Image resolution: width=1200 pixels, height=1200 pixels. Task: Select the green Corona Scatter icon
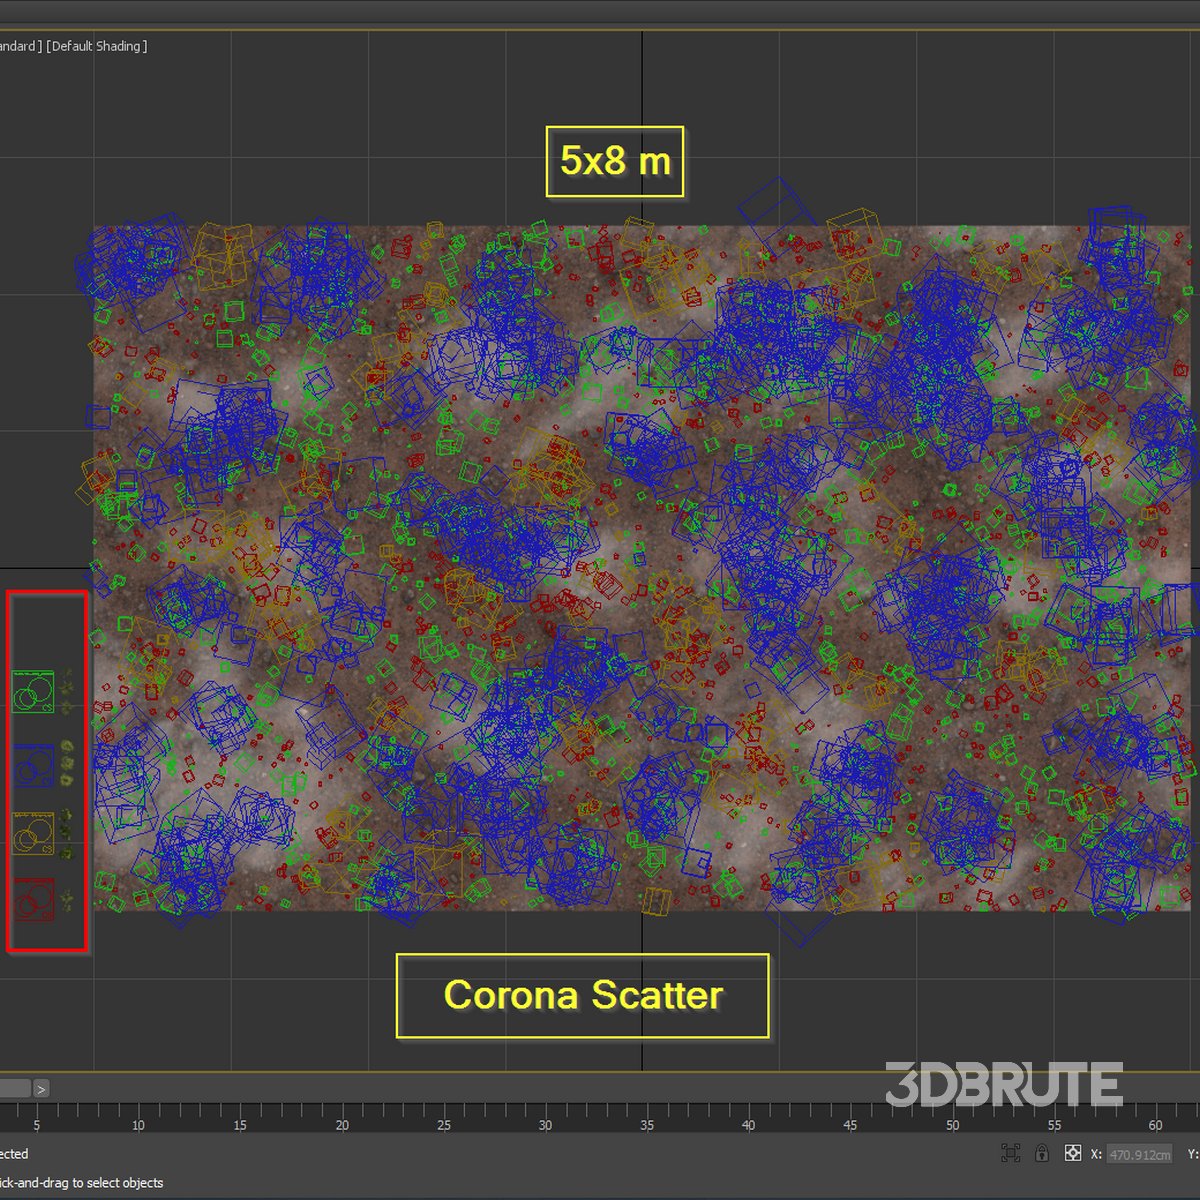[33, 692]
